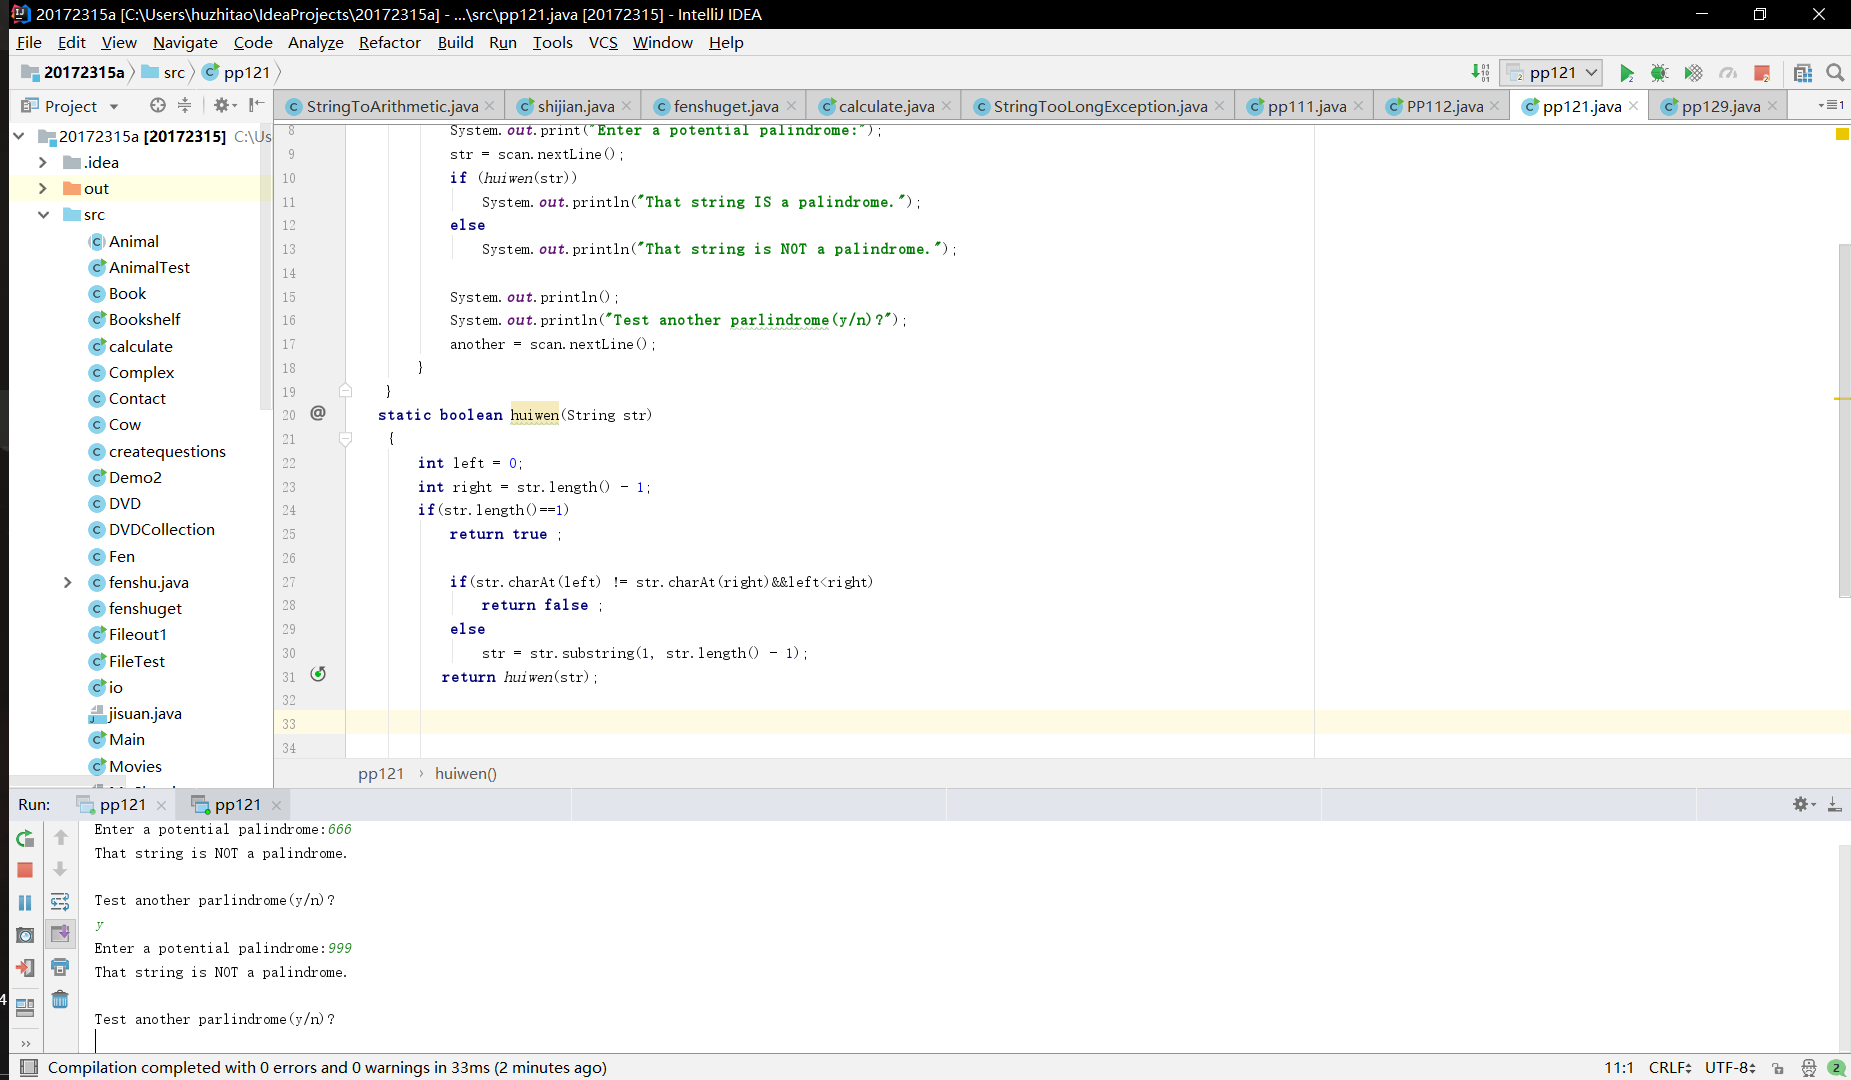Viewport: 1851px width, 1080px height.
Task: Open the VCS menu
Action: click(x=603, y=42)
